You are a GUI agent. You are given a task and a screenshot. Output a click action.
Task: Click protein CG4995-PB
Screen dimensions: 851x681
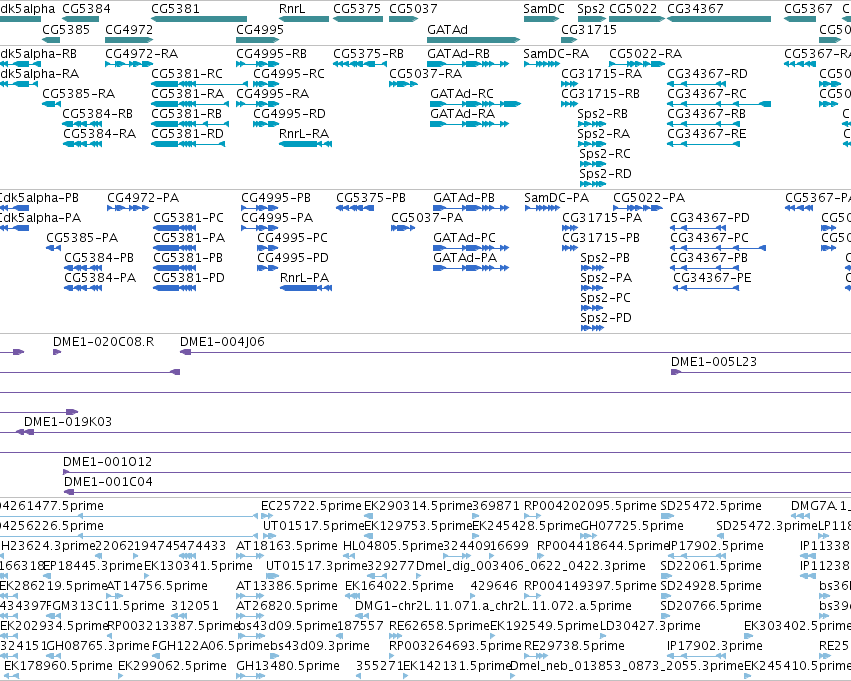click(259, 208)
